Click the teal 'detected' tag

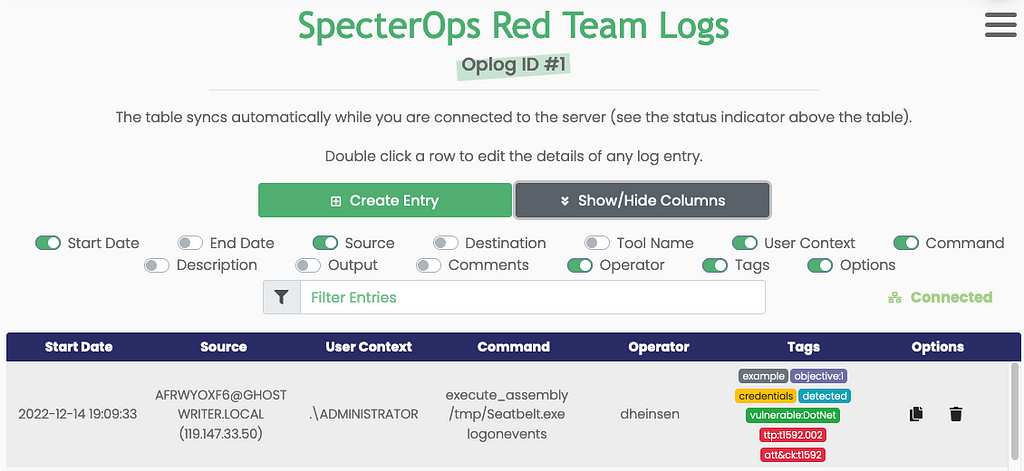824,396
